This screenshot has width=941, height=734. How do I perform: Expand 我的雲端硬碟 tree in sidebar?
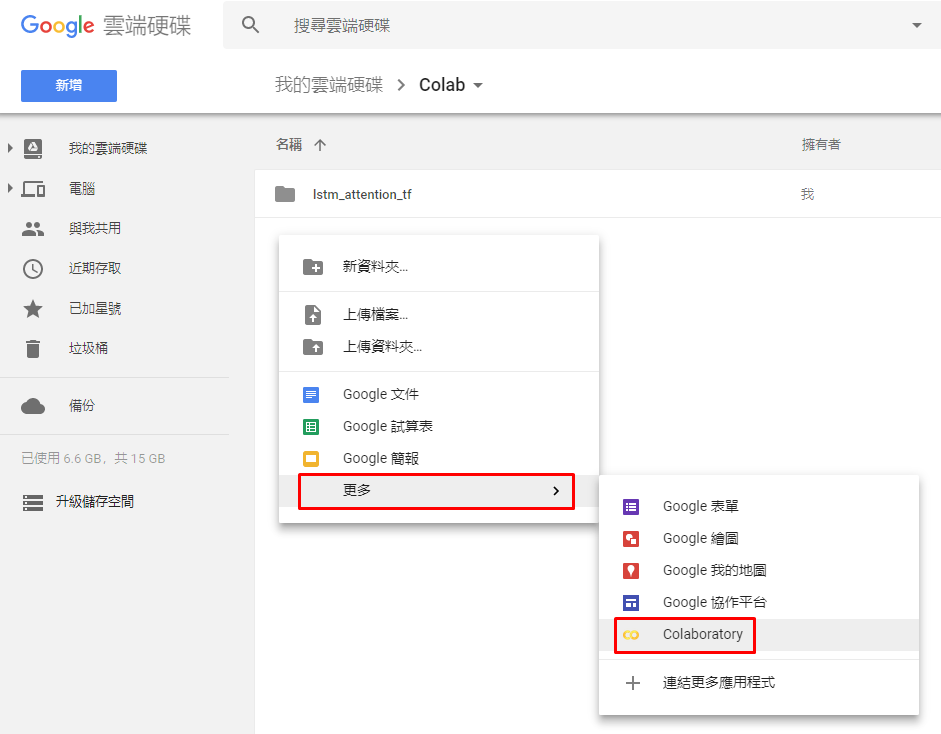click(10, 148)
